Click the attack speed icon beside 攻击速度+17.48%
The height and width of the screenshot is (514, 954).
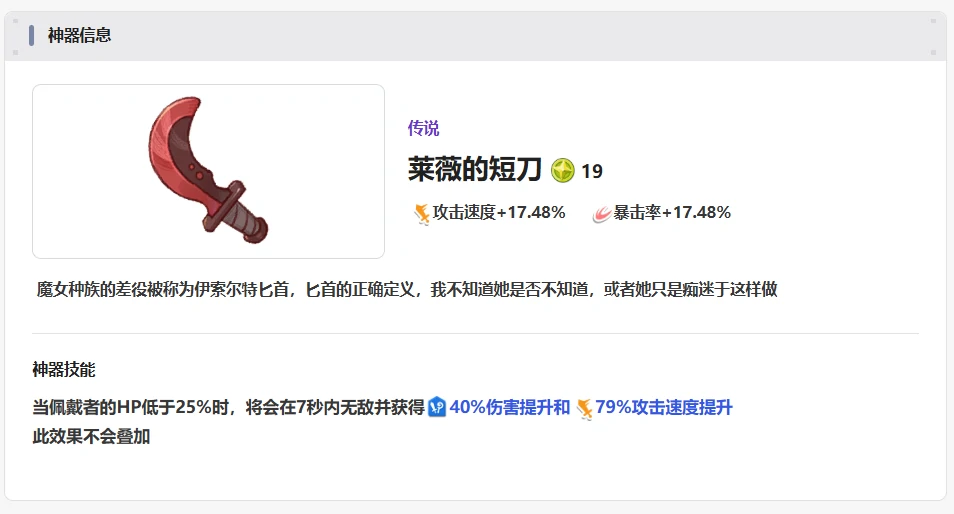point(422,214)
